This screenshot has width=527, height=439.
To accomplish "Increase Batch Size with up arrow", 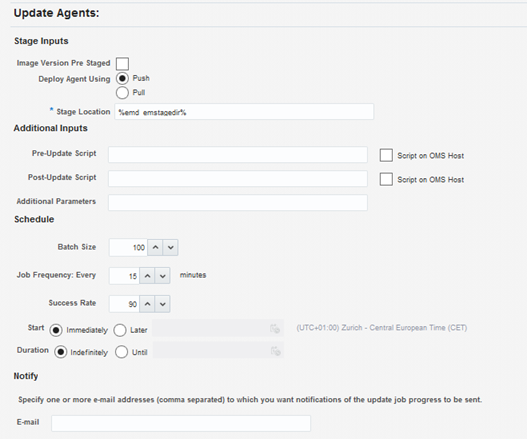I will pyautogui.click(x=155, y=247).
